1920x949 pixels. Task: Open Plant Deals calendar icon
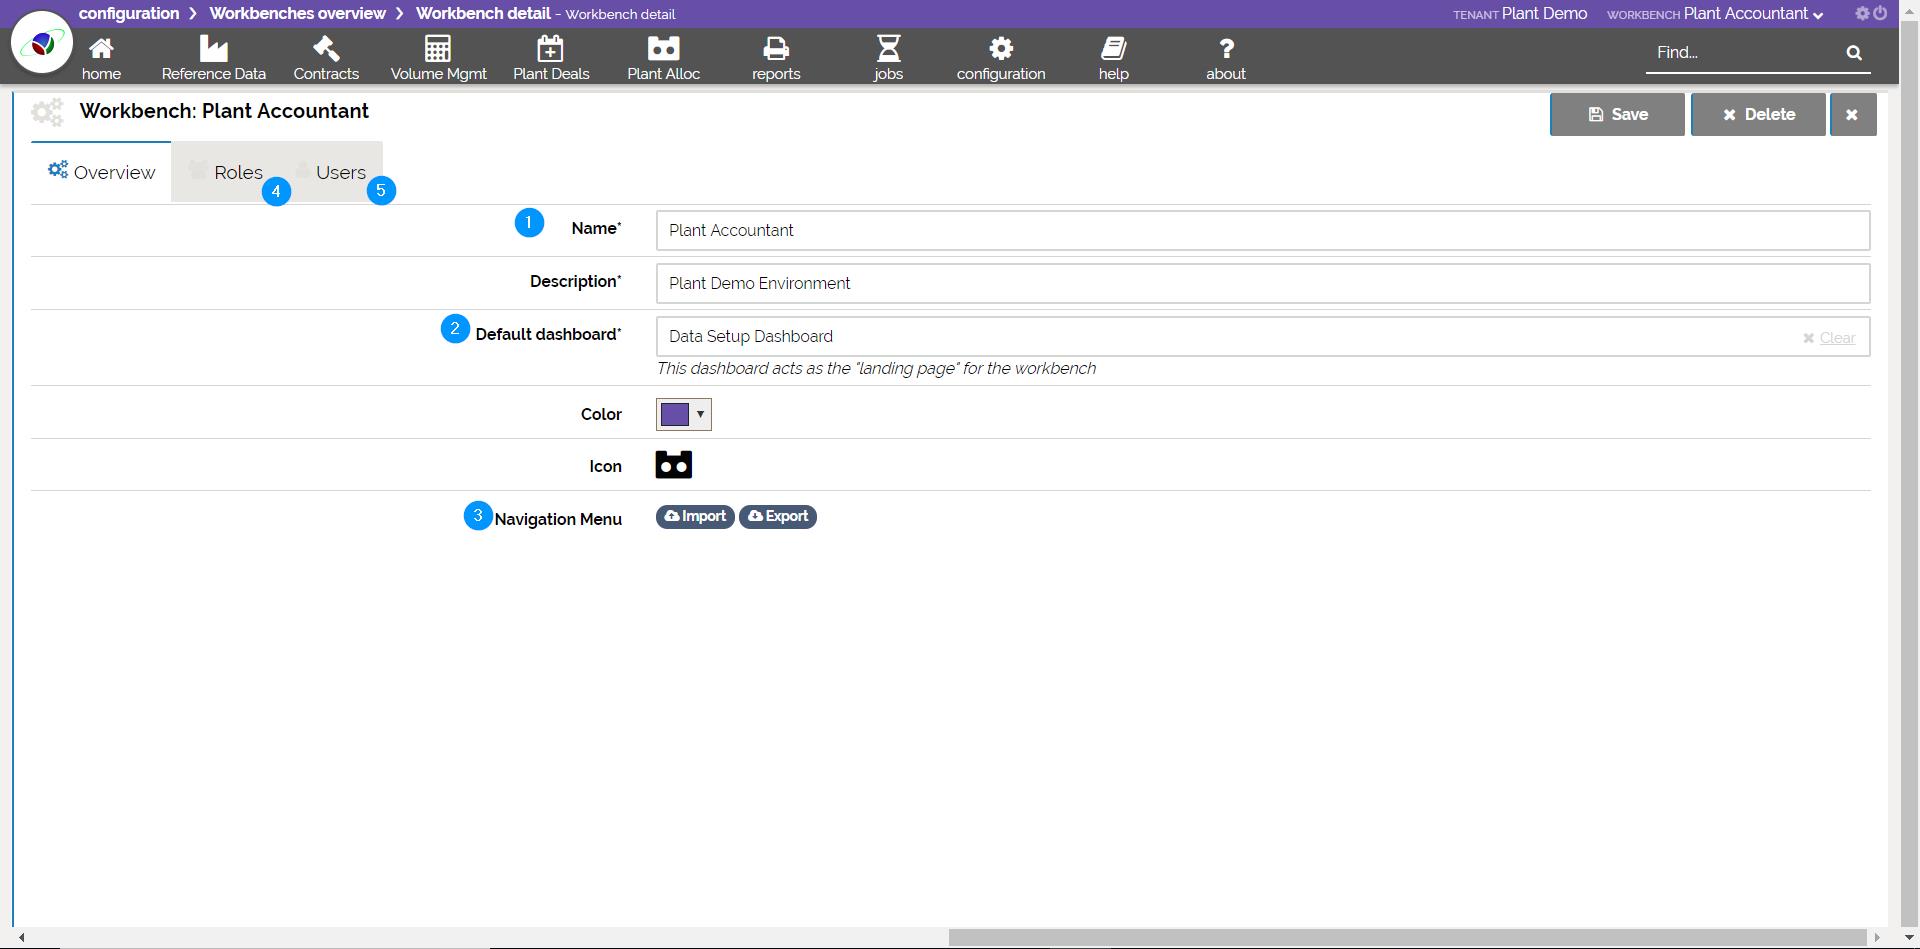point(550,49)
